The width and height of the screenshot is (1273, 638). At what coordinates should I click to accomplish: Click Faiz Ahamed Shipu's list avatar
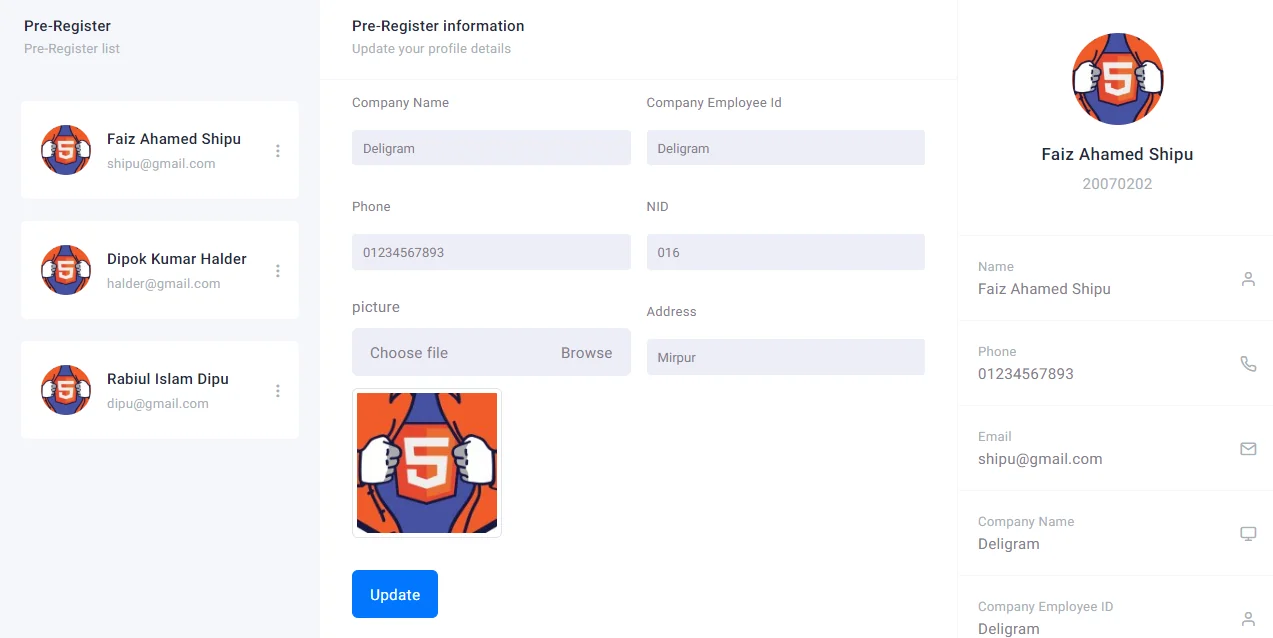click(66, 150)
